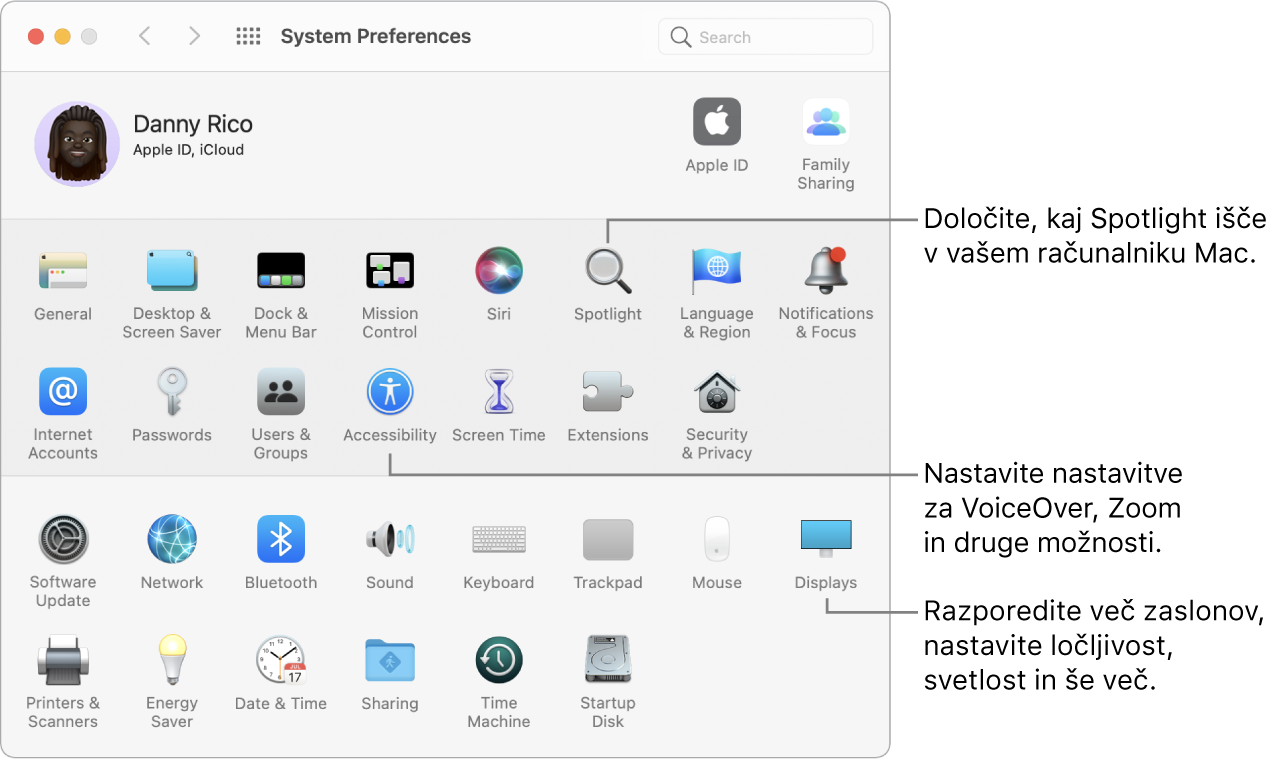The image size is (1277, 761).
Task: Open Sound preferences
Action: click(390, 540)
